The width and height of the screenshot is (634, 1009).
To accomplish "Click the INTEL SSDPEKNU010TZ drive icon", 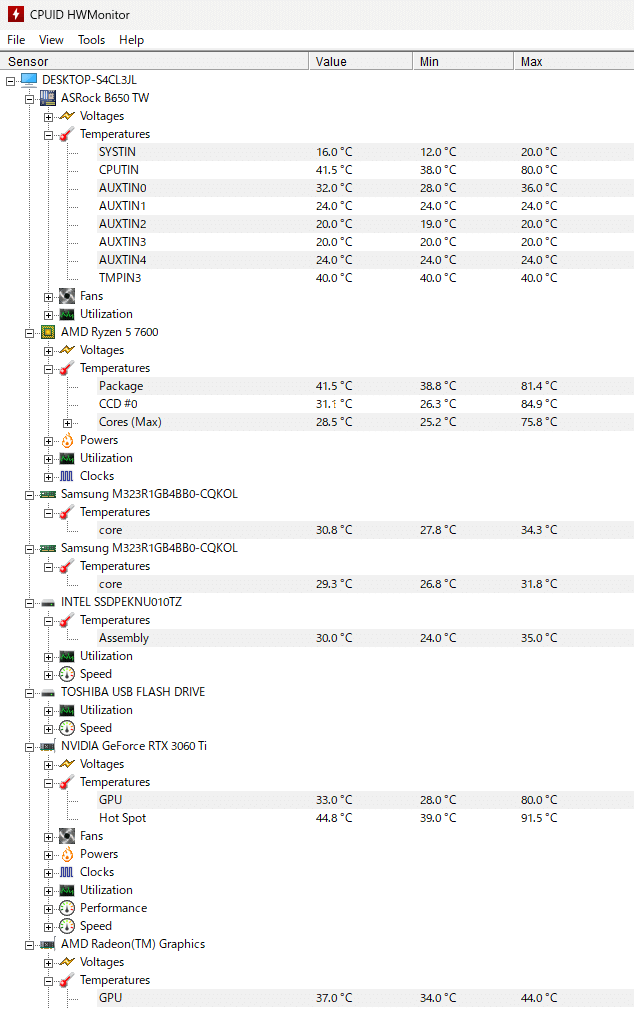I will coord(48,603).
